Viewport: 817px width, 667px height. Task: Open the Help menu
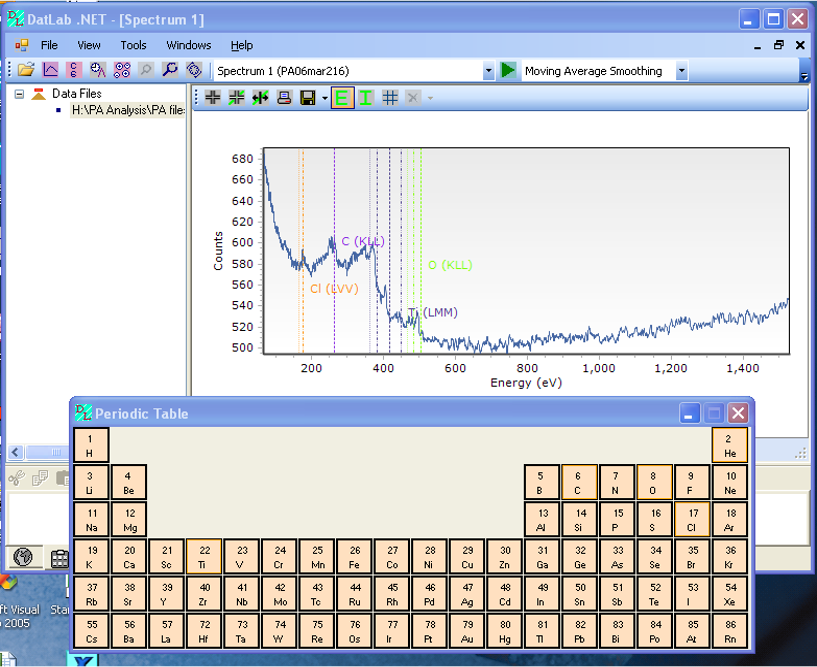[242, 45]
